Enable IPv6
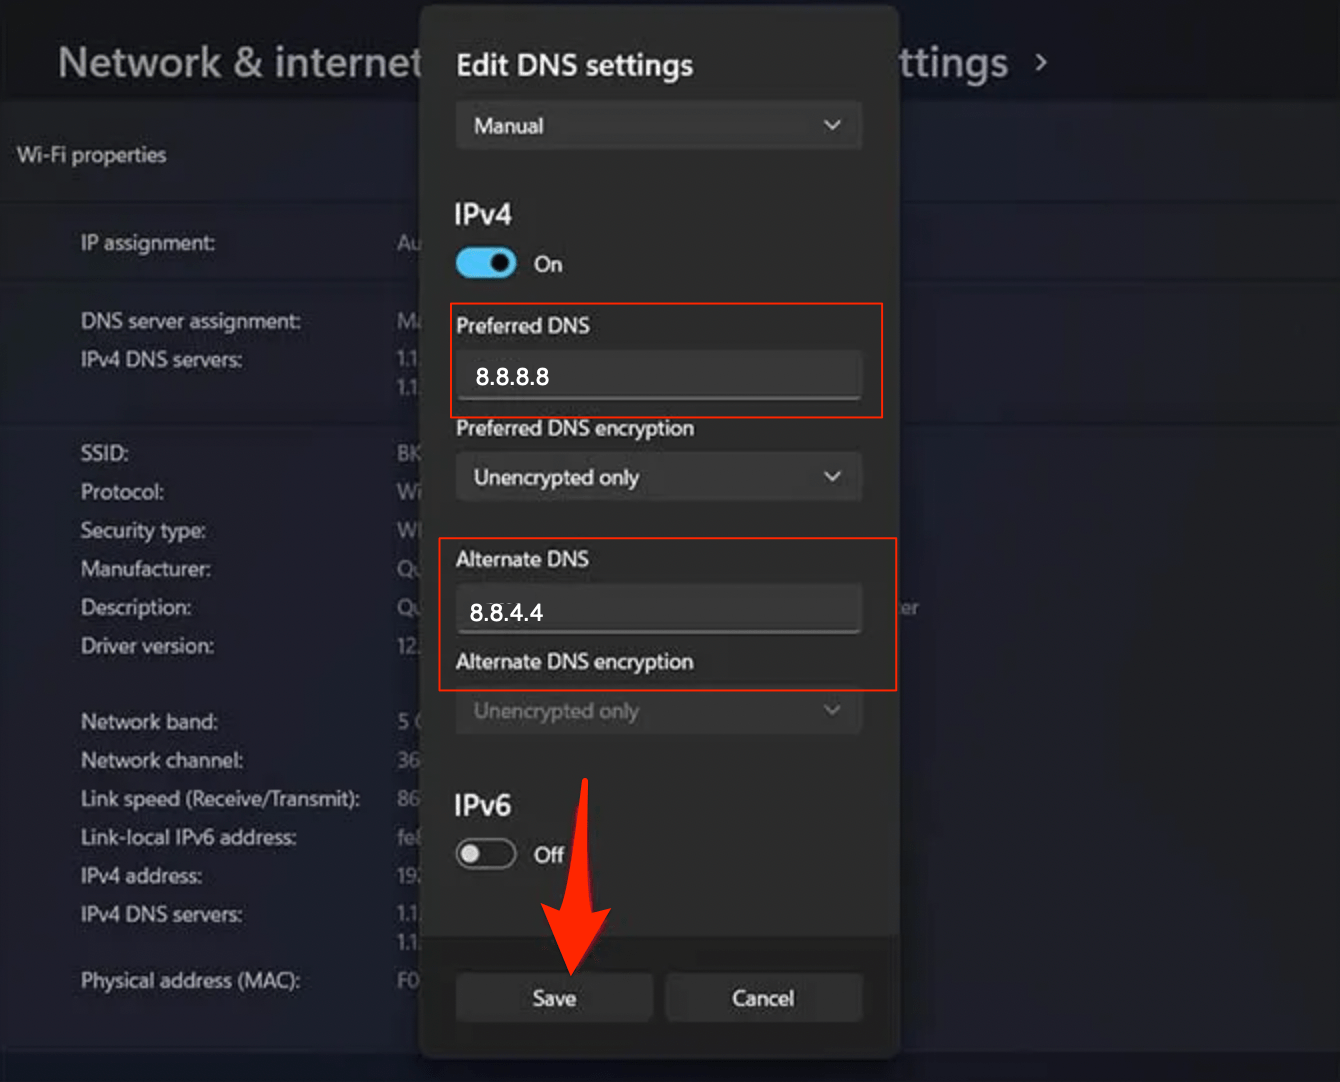Screen dimensions: 1340x1082 coord(485,853)
